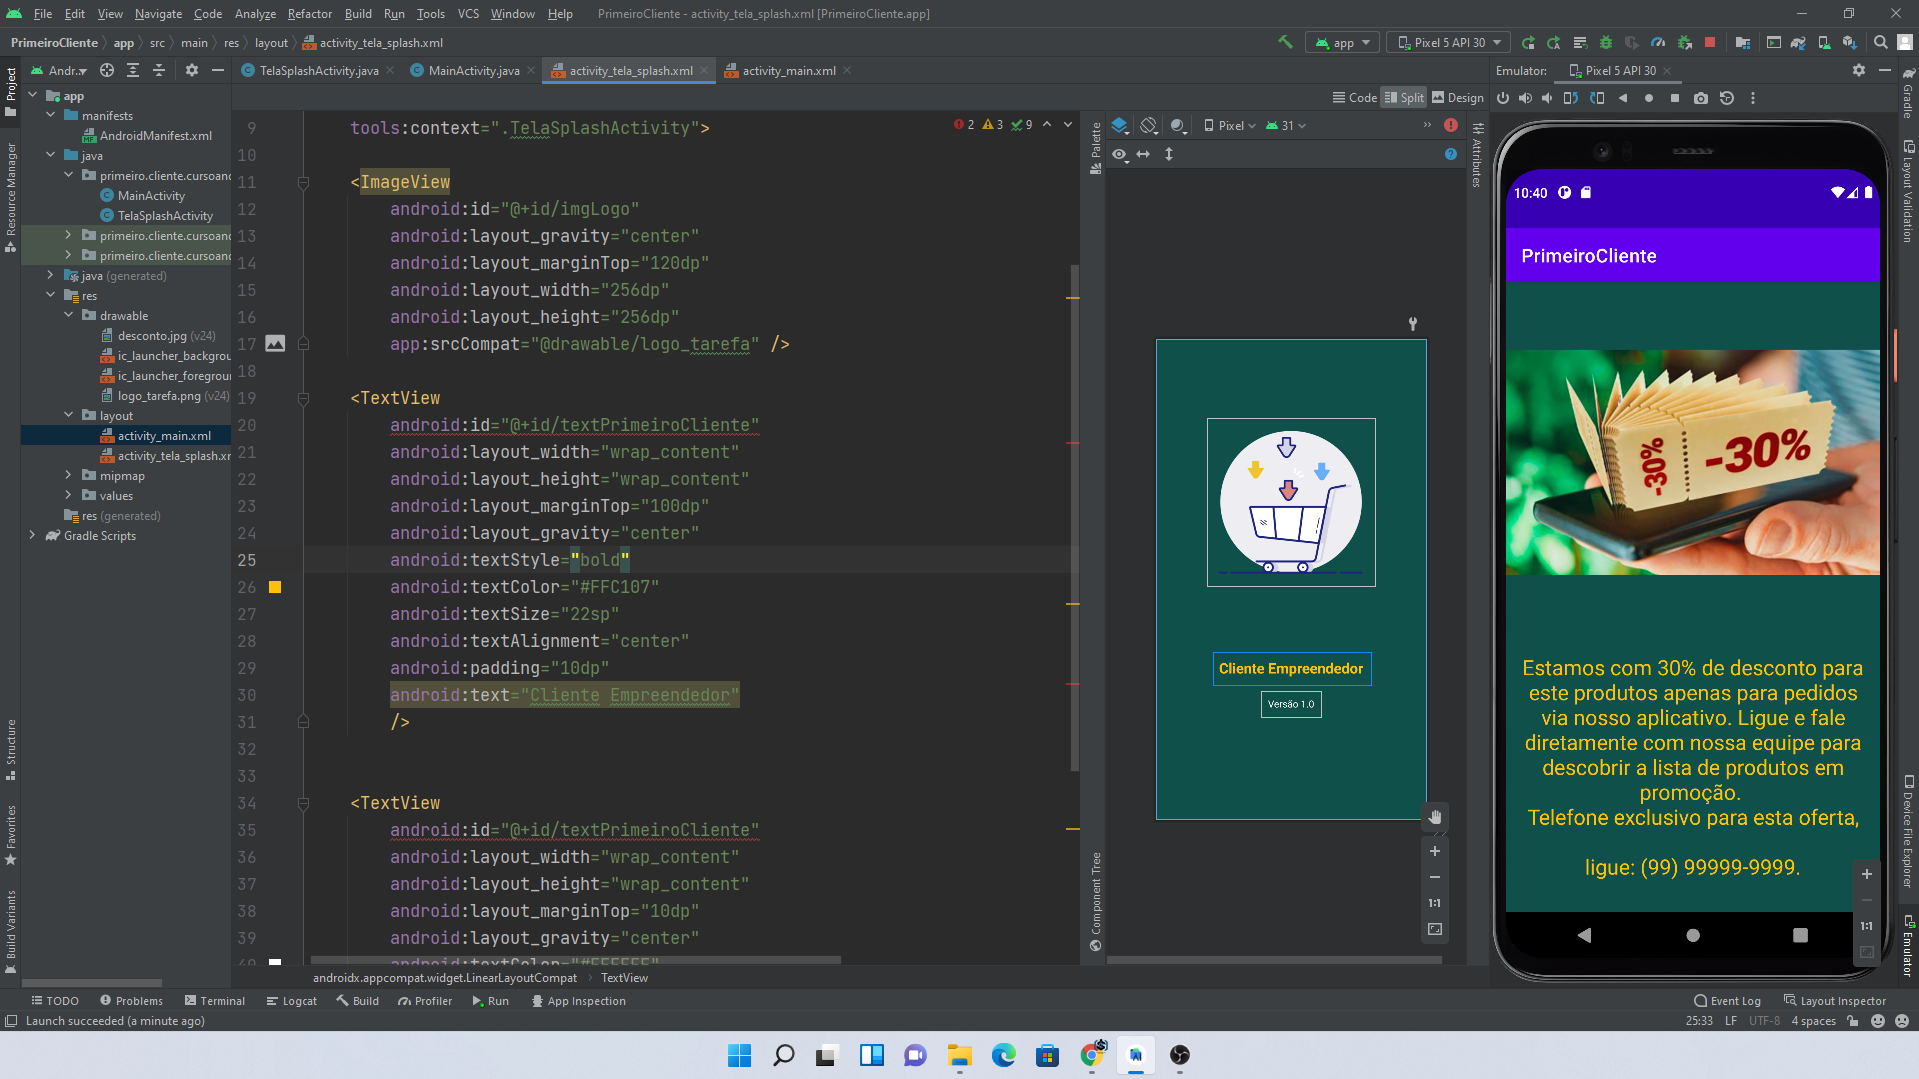1919x1079 pixels.
Task: Switch editor to Code view
Action: tap(1354, 98)
